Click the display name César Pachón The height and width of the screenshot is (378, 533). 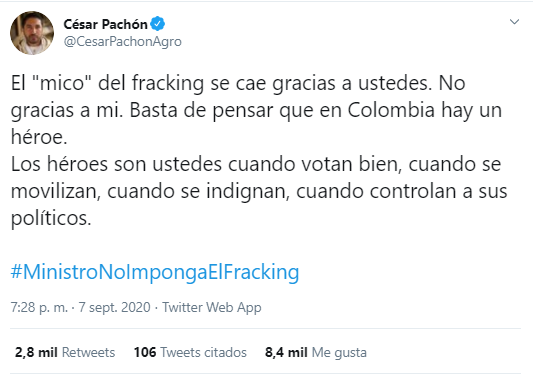(x=105, y=24)
